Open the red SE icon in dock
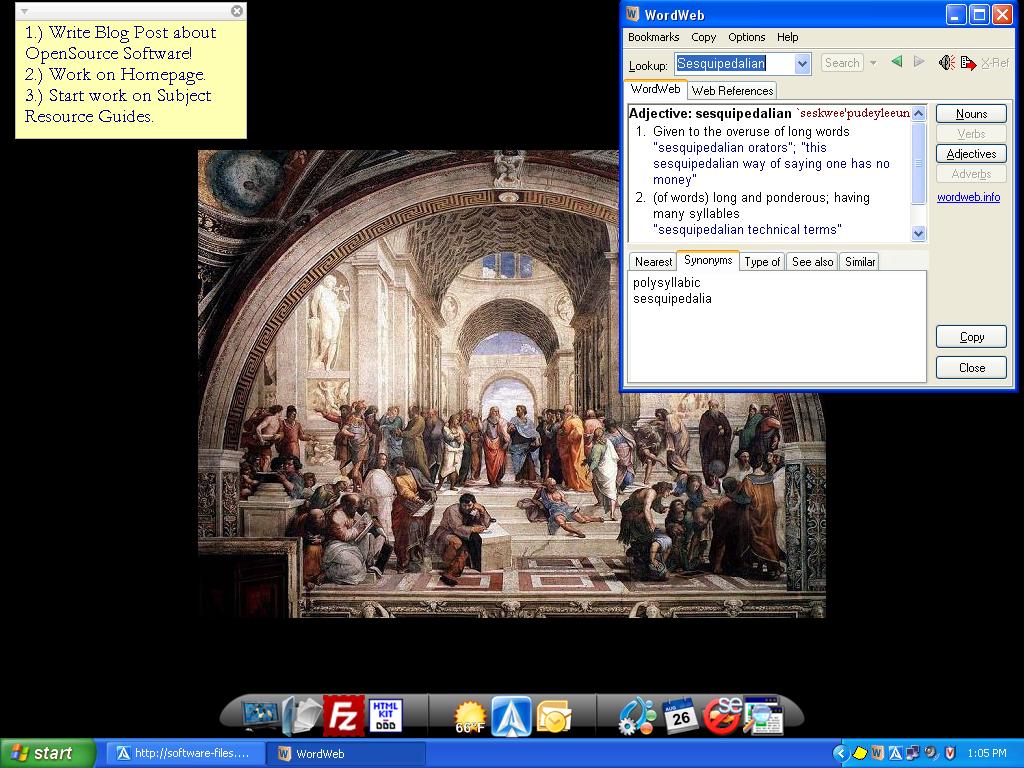Image resolution: width=1024 pixels, height=768 pixels. [x=722, y=715]
